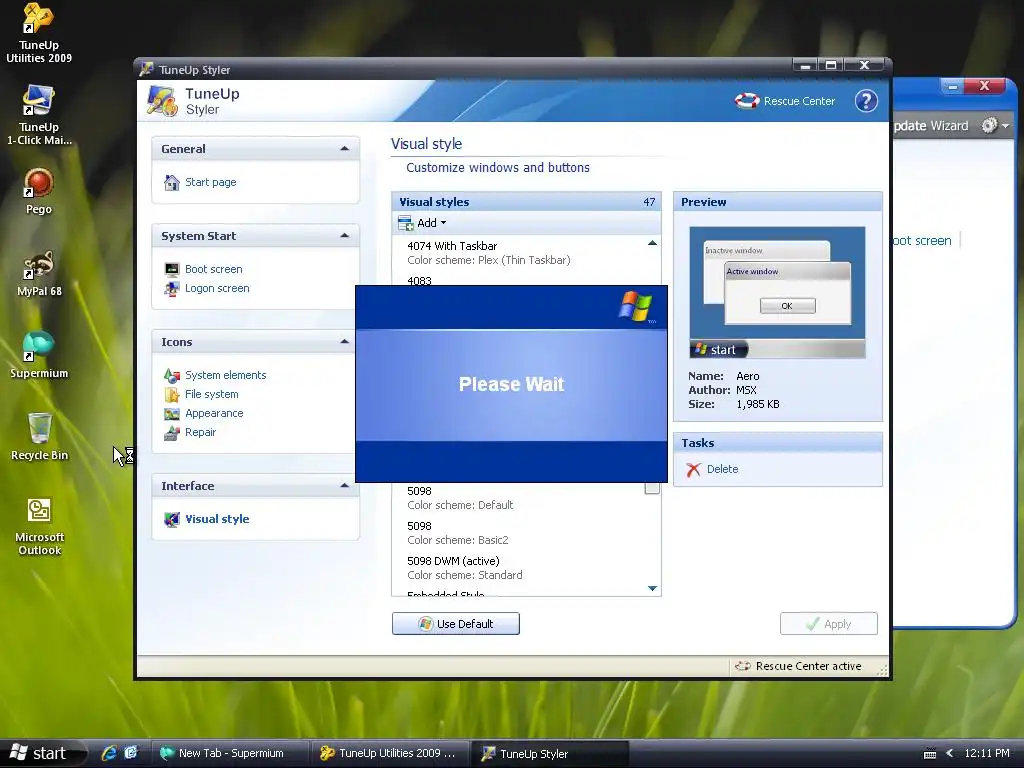Launch the Pego desktop shortcut
This screenshot has width=1024, height=768.
pos(39,191)
